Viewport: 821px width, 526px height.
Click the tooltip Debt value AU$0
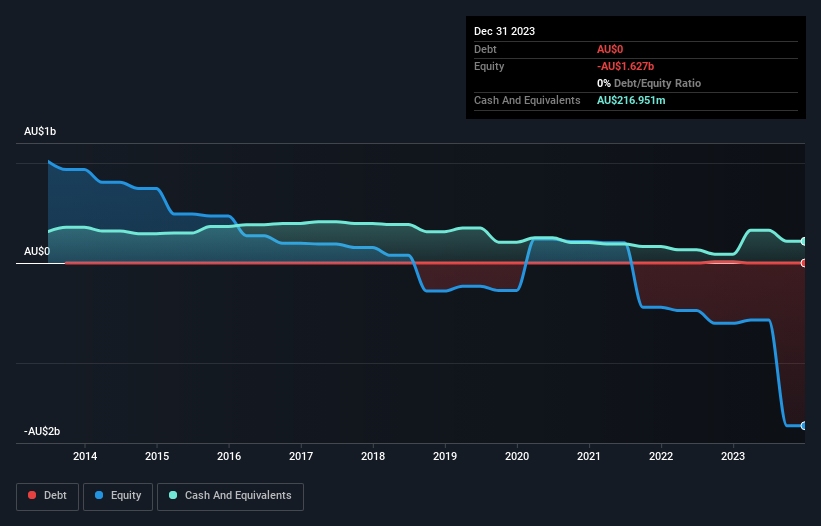610,49
